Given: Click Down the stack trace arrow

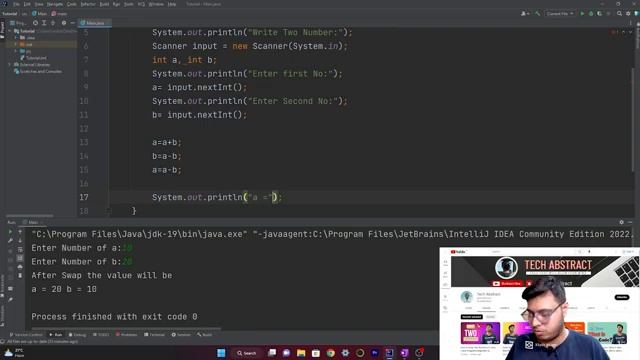Looking at the screenshot, I should click(20, 241).
